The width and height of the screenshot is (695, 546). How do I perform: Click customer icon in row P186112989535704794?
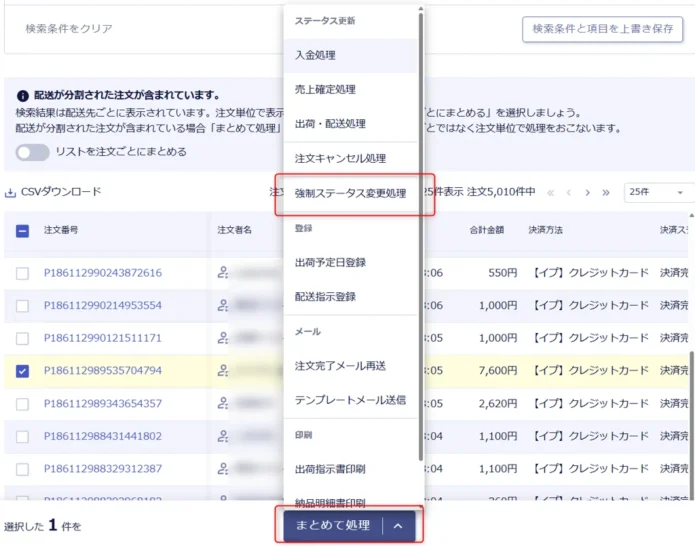[223, 370]
